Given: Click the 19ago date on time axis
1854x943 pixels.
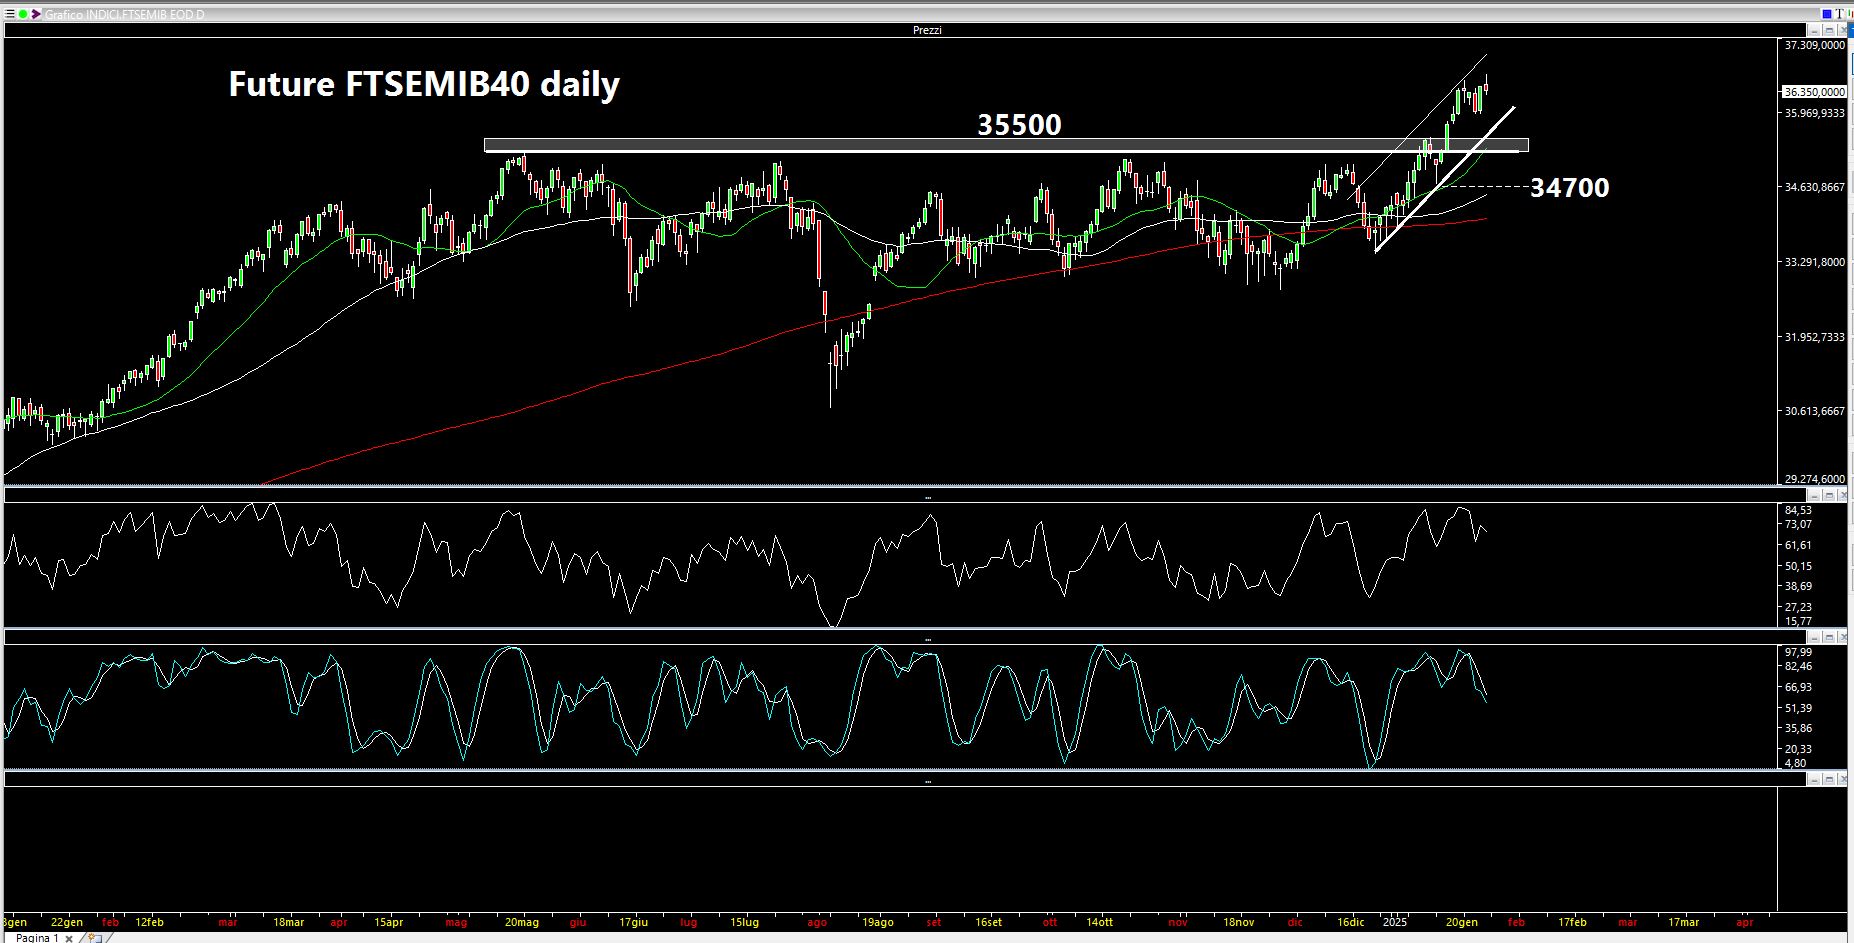Looking at the screenshot, I should pos(877,922).
